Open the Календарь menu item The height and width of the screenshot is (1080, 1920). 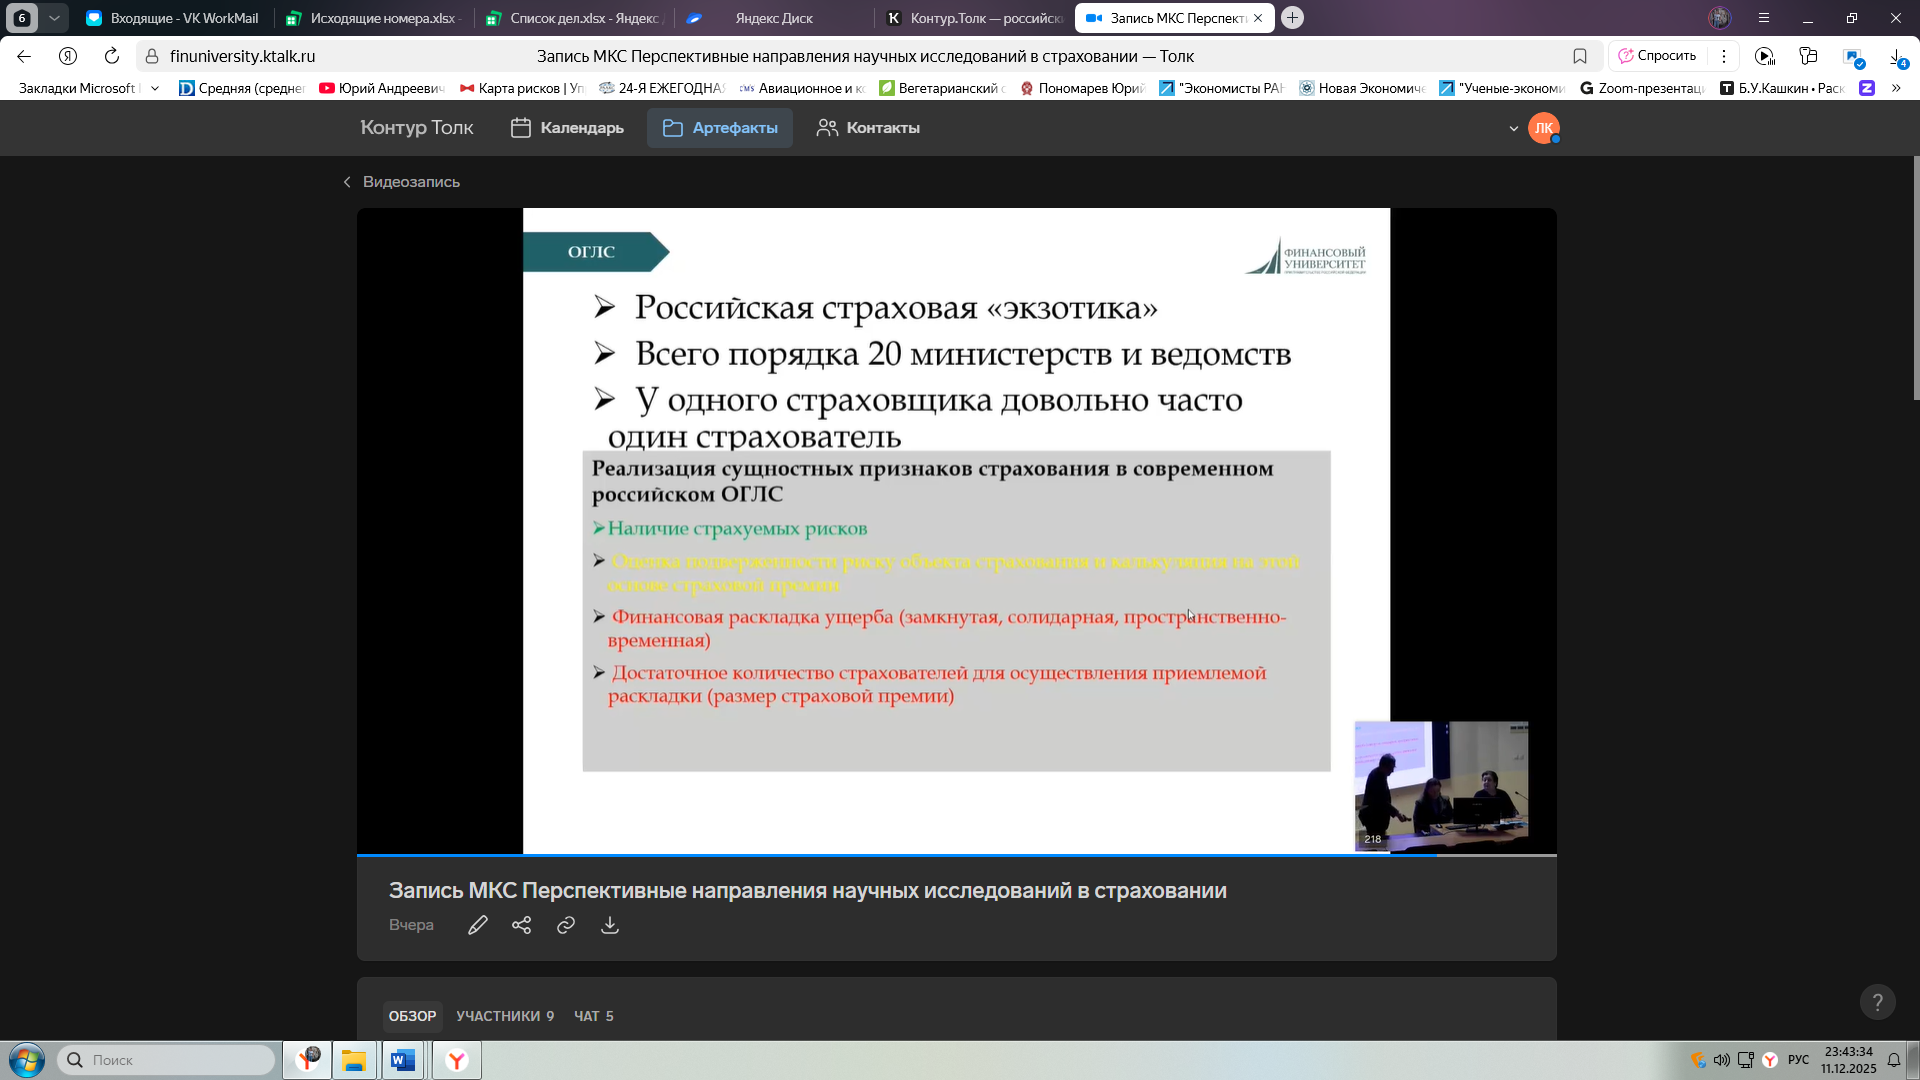[x=567, y=128]
